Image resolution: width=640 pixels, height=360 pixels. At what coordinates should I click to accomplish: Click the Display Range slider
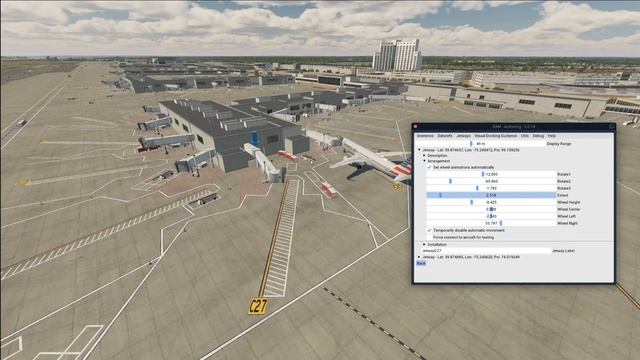(x=480, y=144)
